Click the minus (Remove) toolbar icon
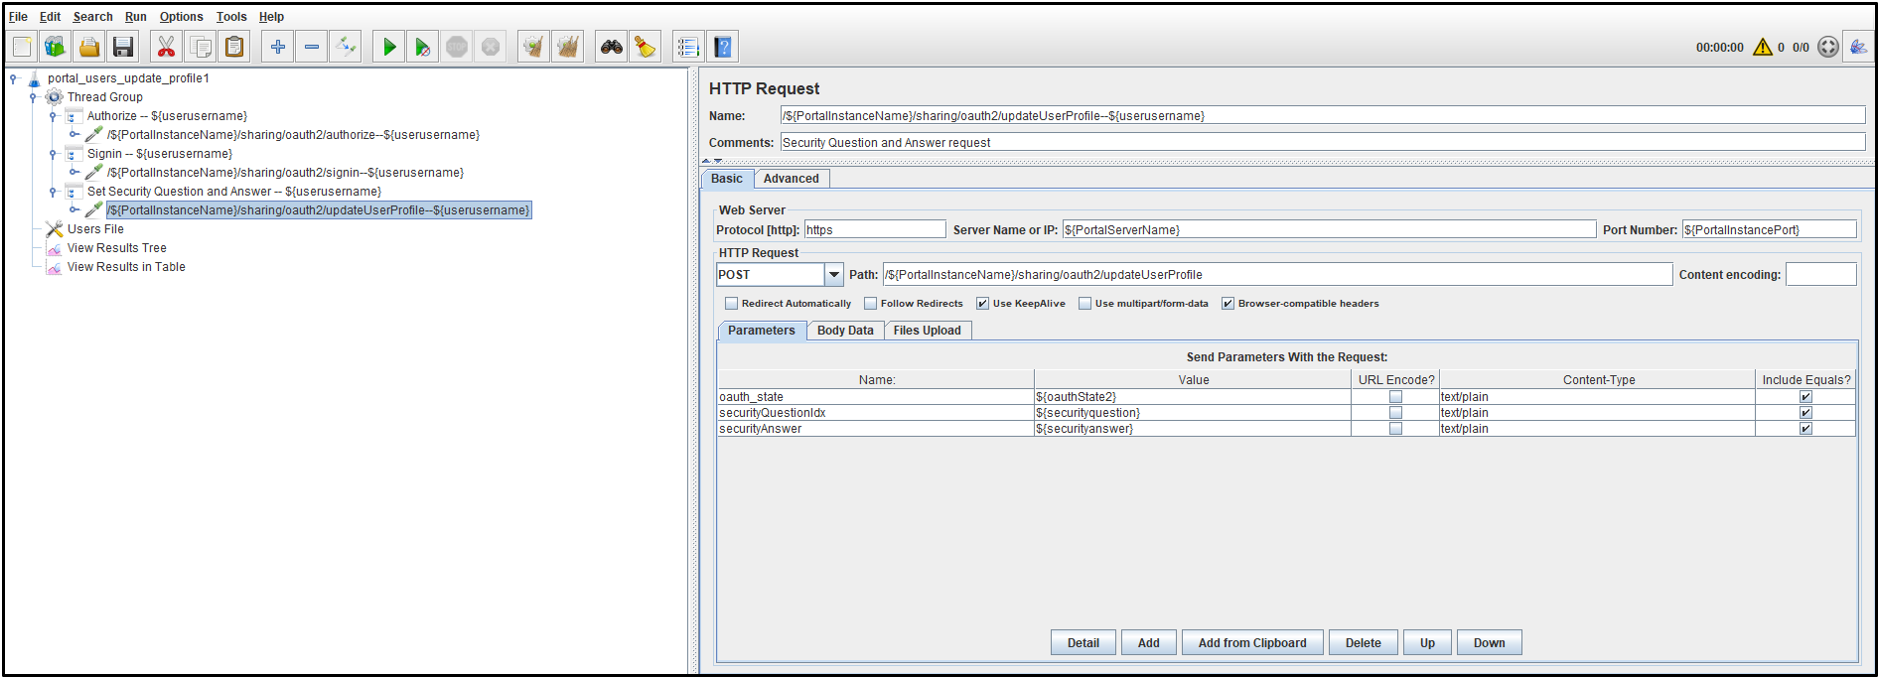The height and width of the screenshot is (679, 1880). (312, 47)
